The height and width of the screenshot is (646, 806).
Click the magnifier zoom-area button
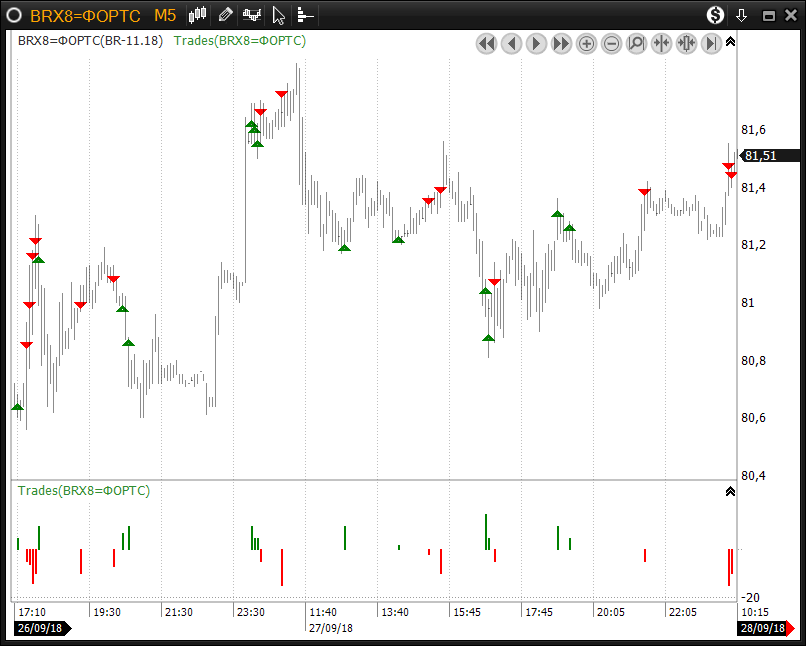[x=636, y=43]
